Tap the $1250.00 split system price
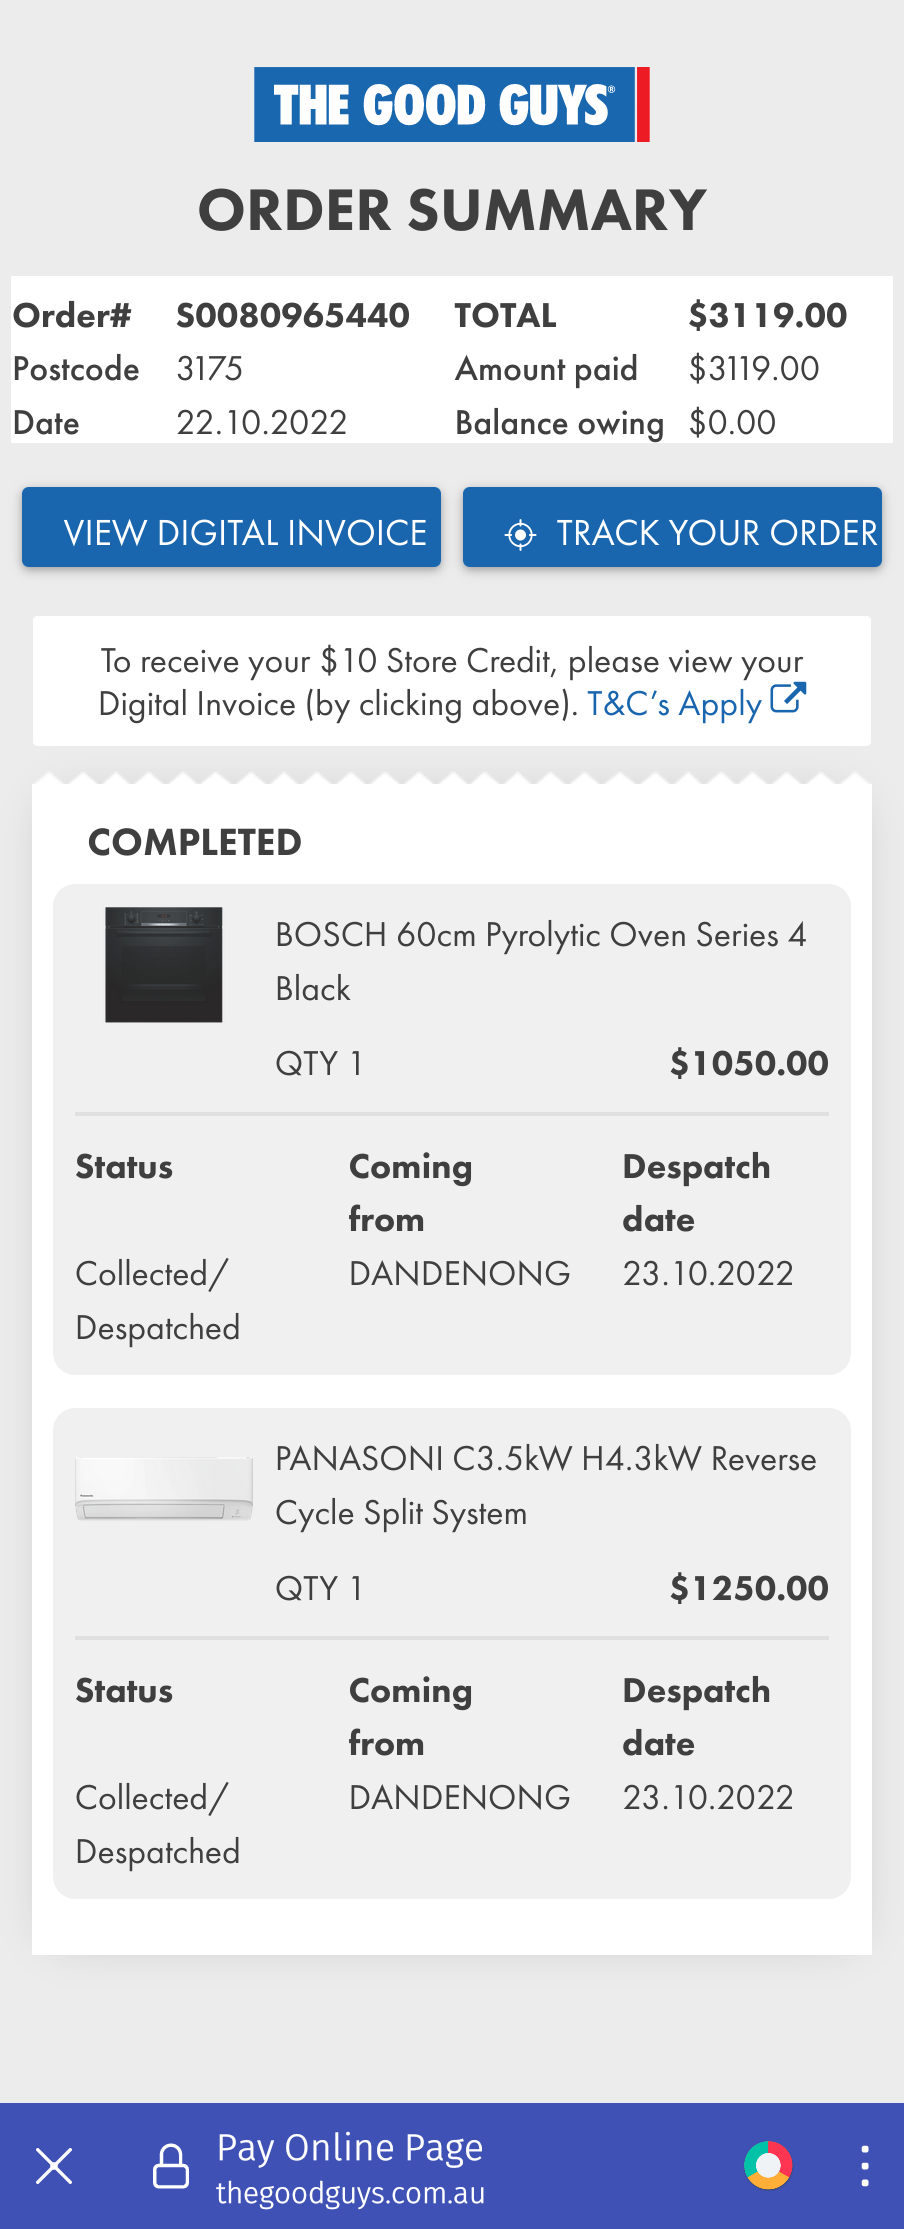This screenshot has height=2229, width=904. tap(748, 1588)
